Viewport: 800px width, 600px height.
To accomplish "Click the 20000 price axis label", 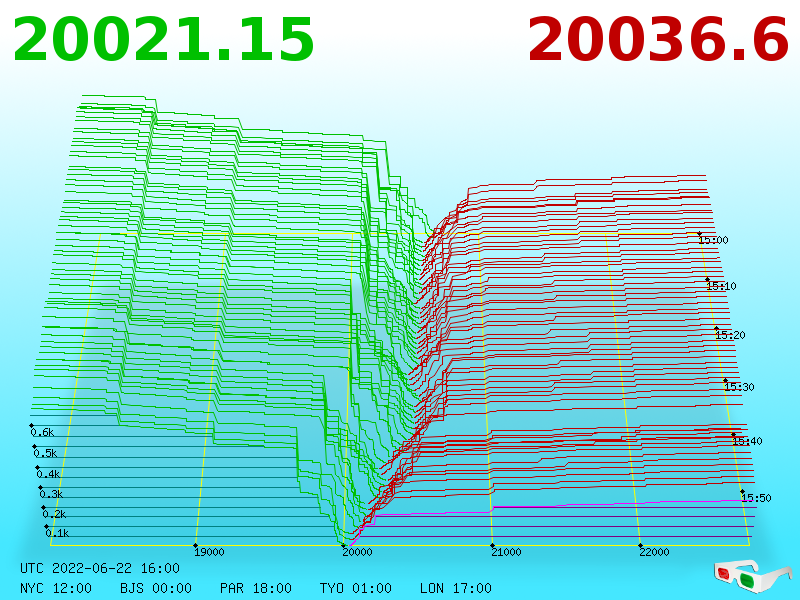I will pos(357,552).
